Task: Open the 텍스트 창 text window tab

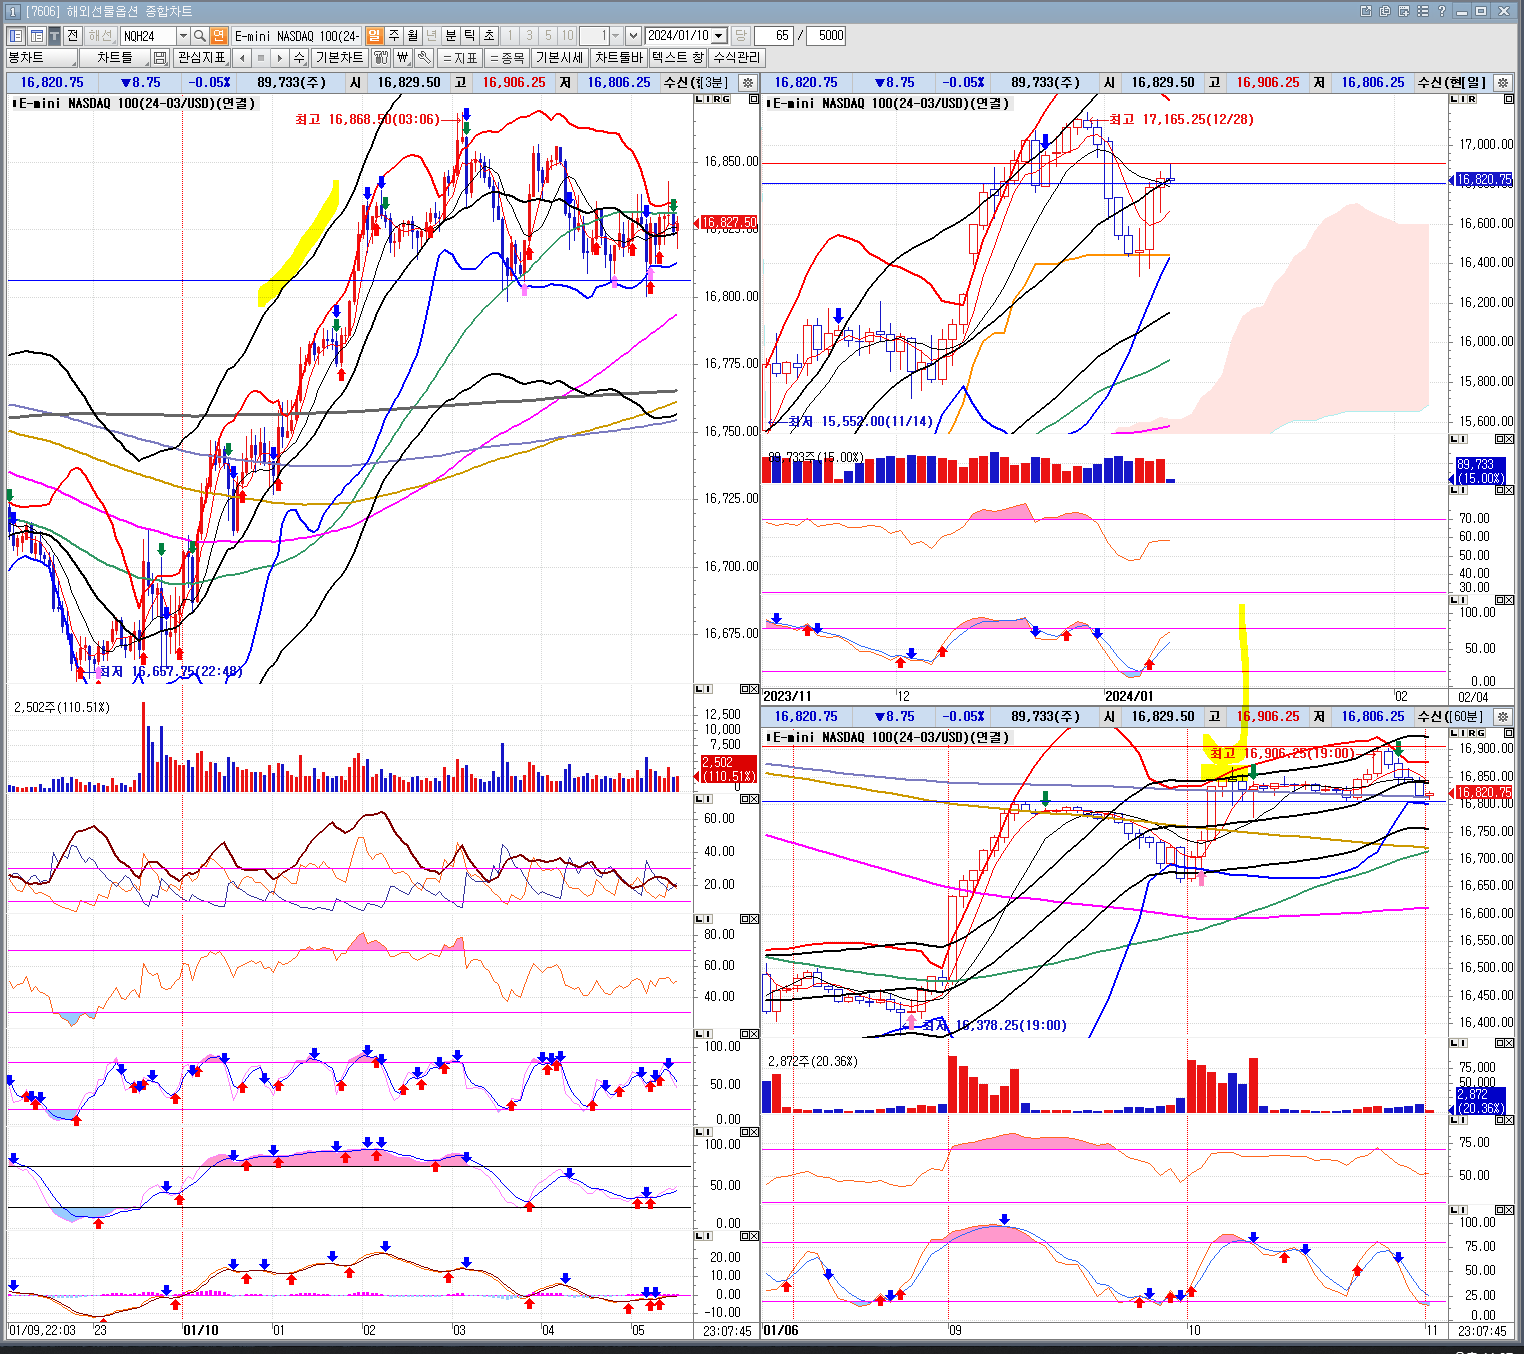Action: [x=678, y=58]
